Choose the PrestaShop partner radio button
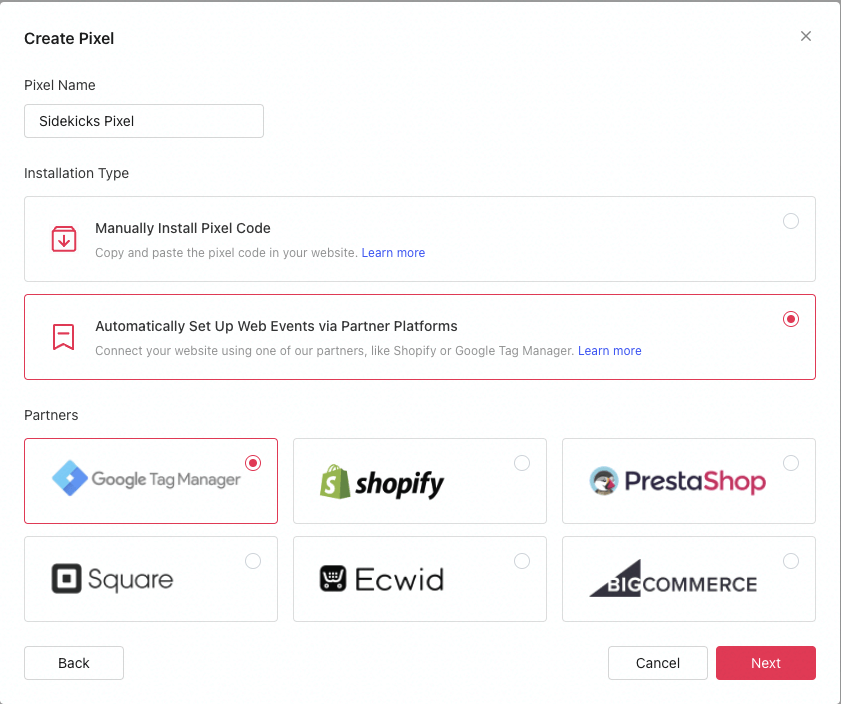The image size is (841, 704). point(791,463)
